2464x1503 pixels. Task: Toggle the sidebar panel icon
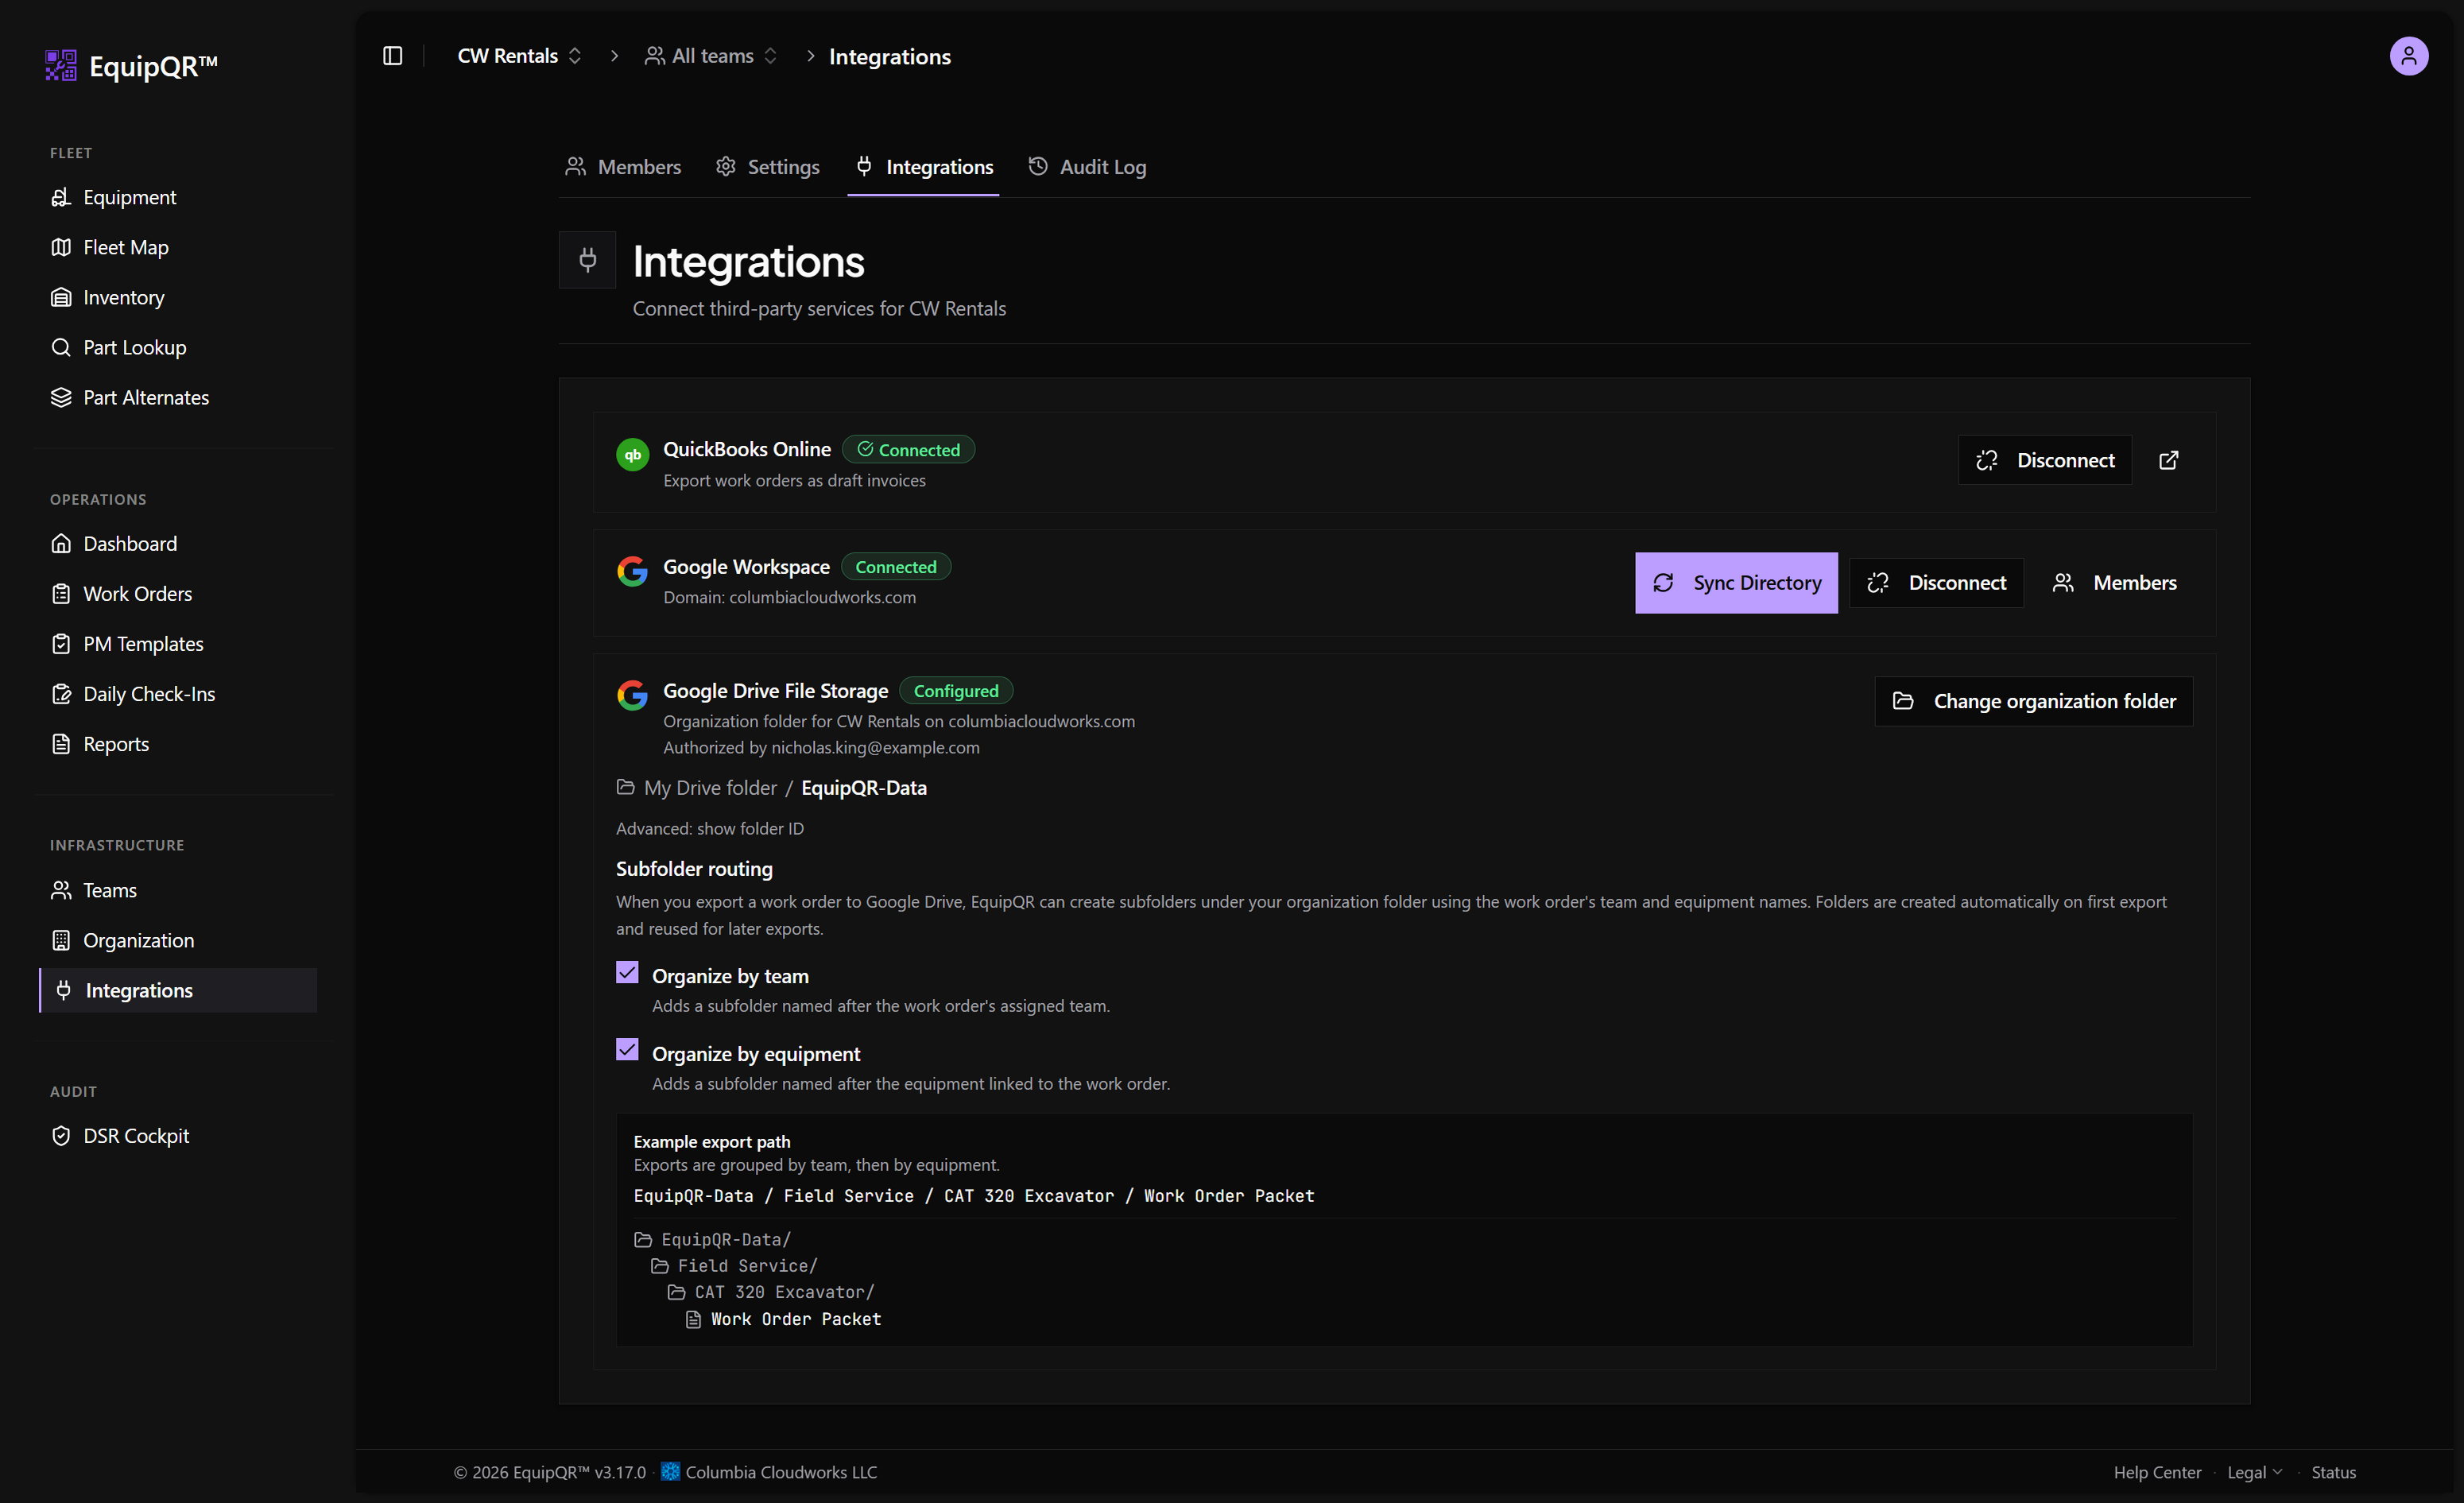point(393,56)
